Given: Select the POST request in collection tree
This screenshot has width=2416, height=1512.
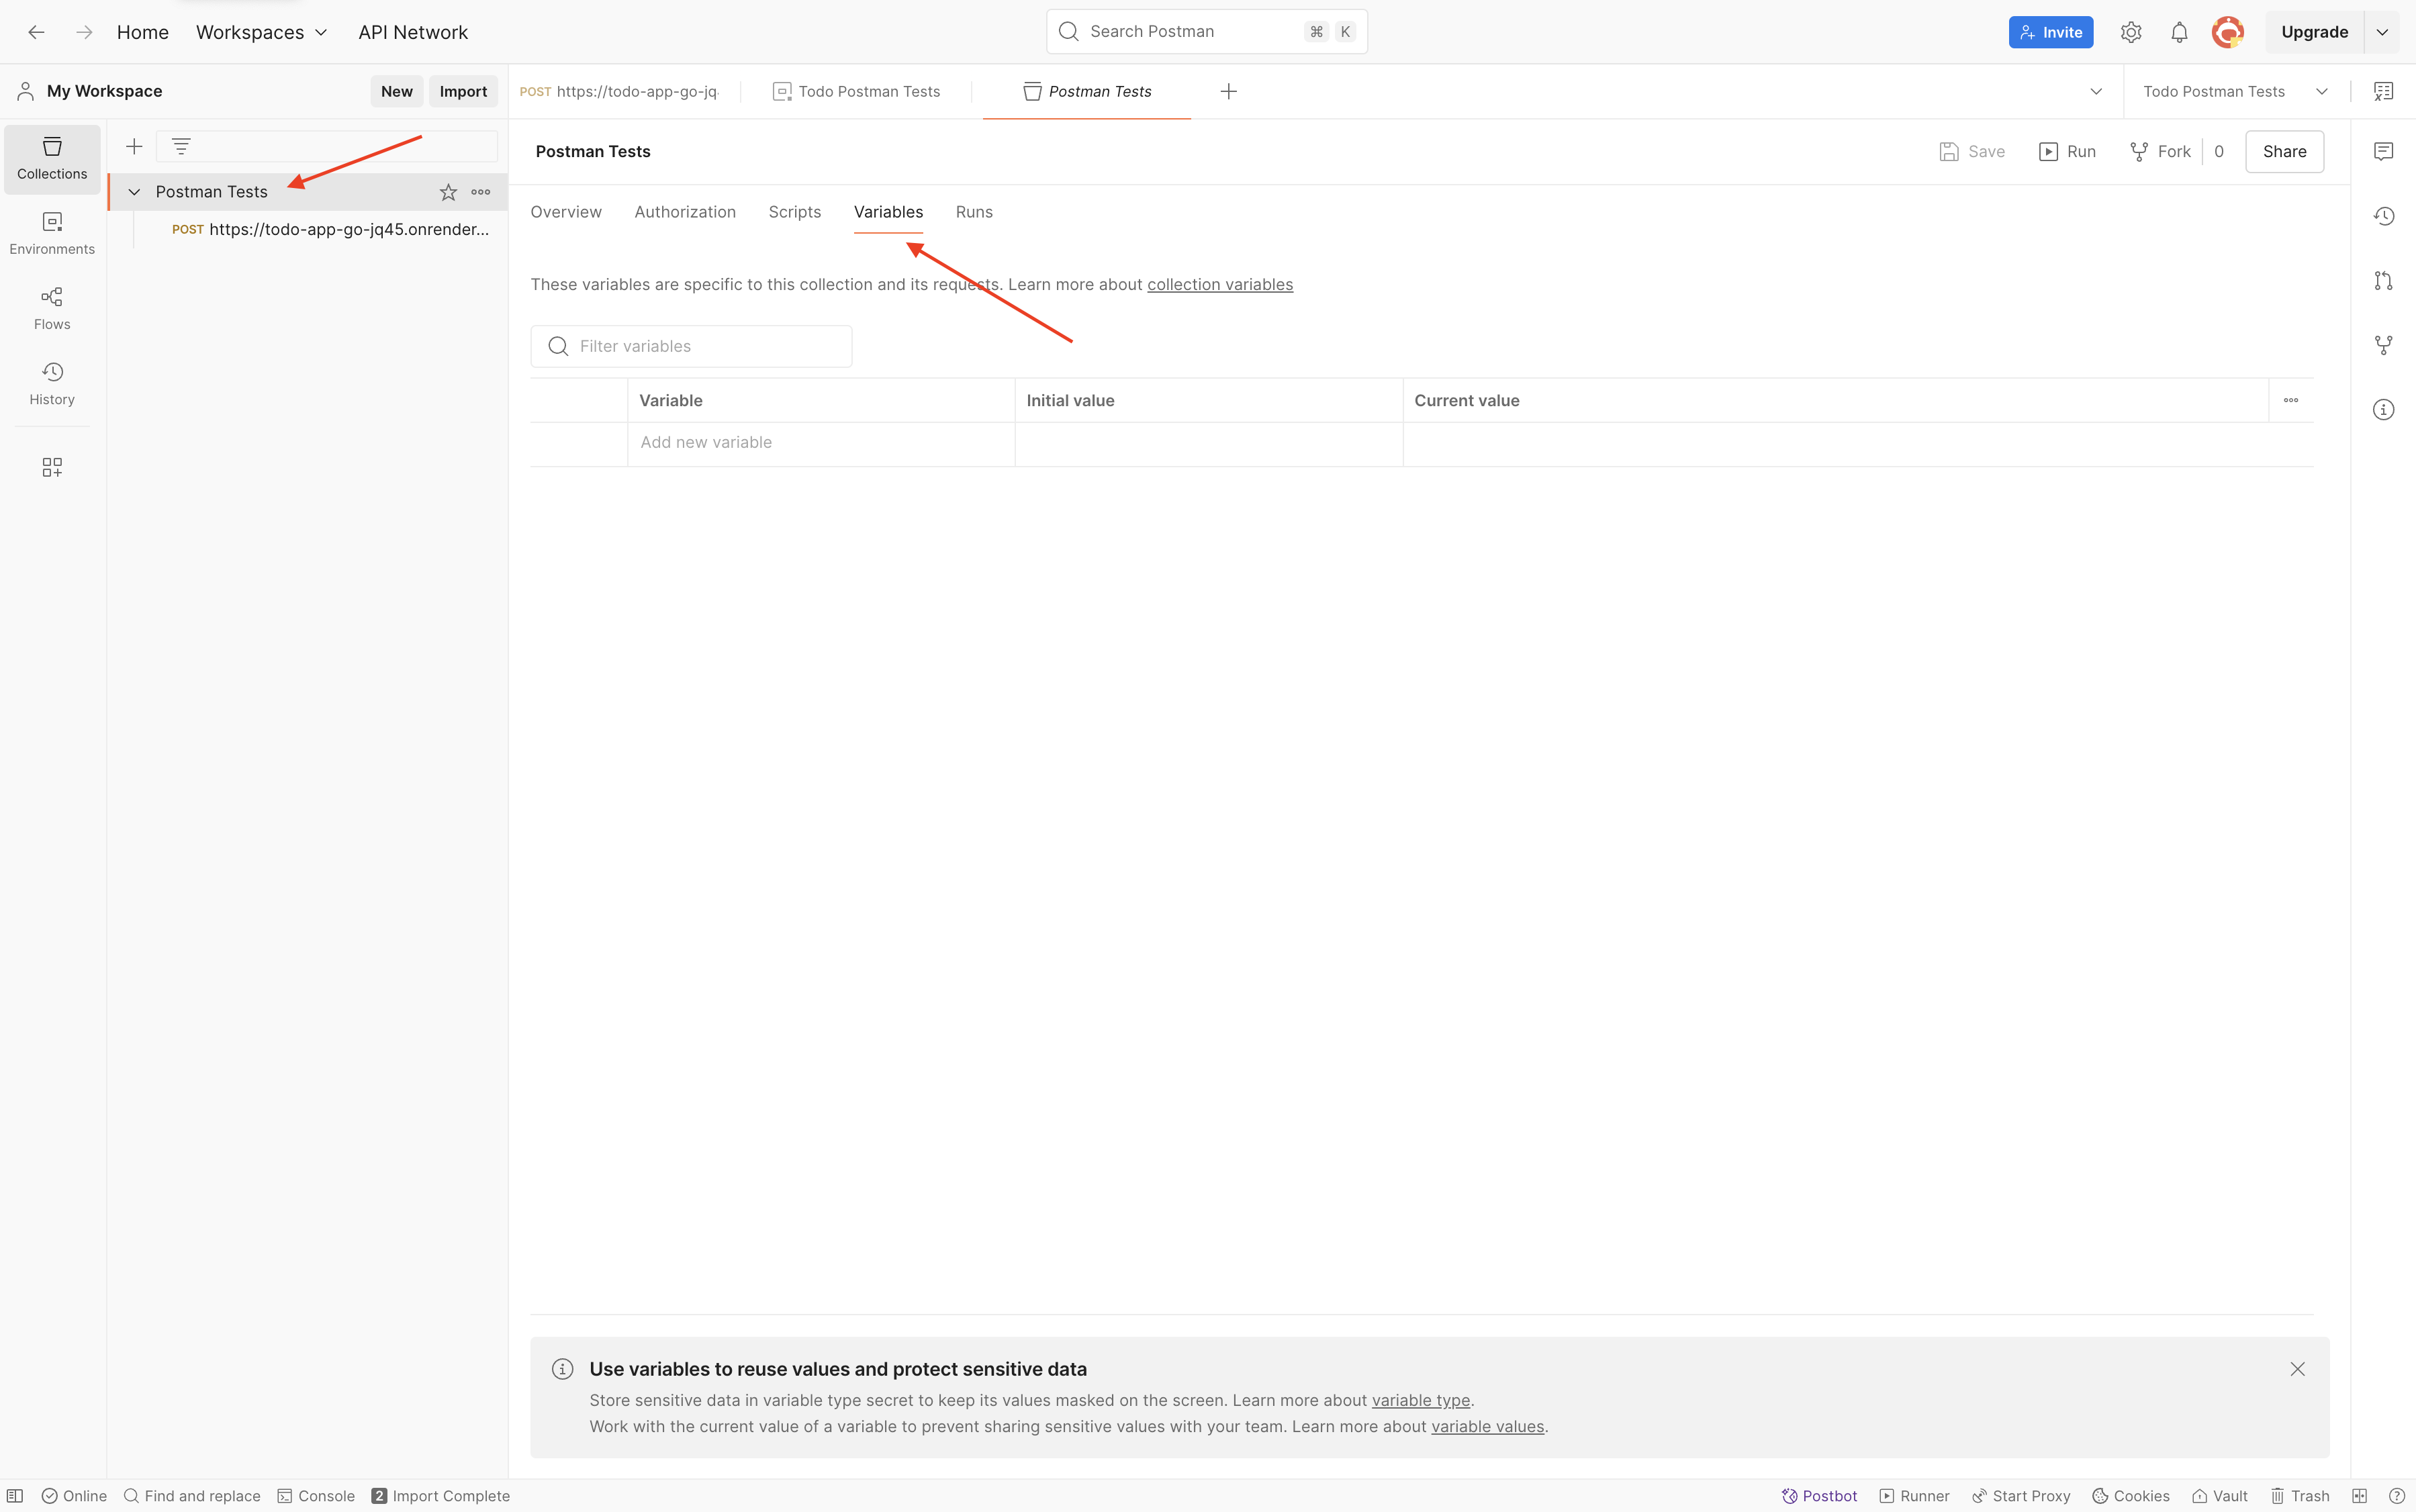Looking at the screenshot, I should coord(330,229).
